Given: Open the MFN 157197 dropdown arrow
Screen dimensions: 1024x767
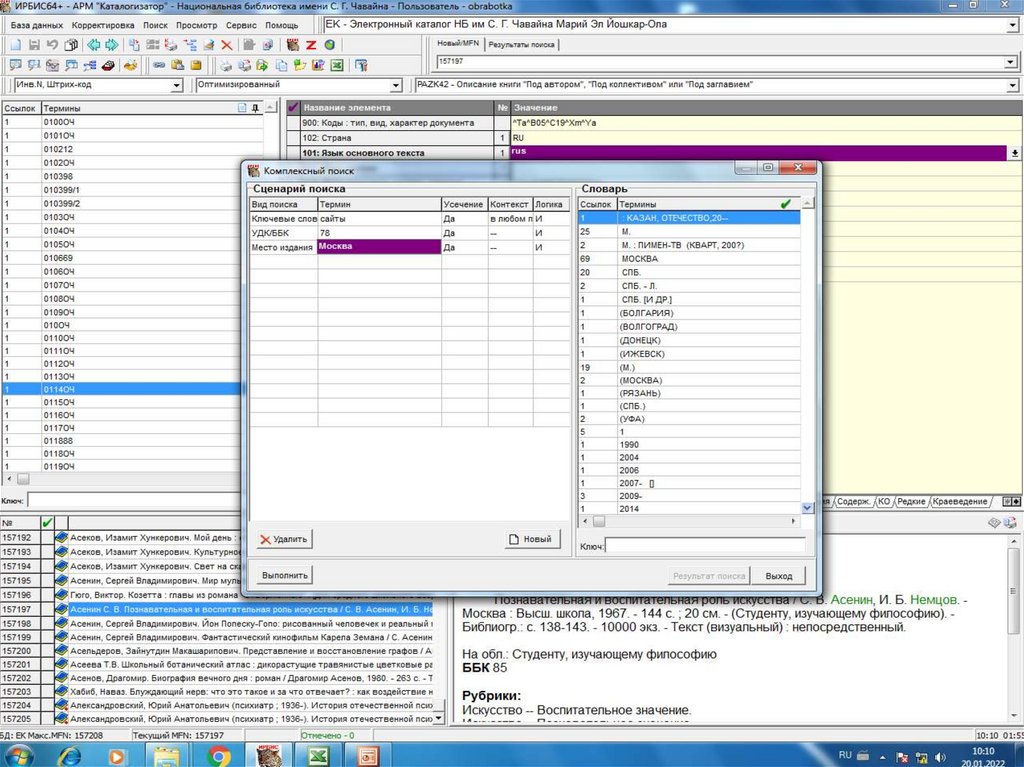Looking at the screenshot, I should (x=1011, y=62).
